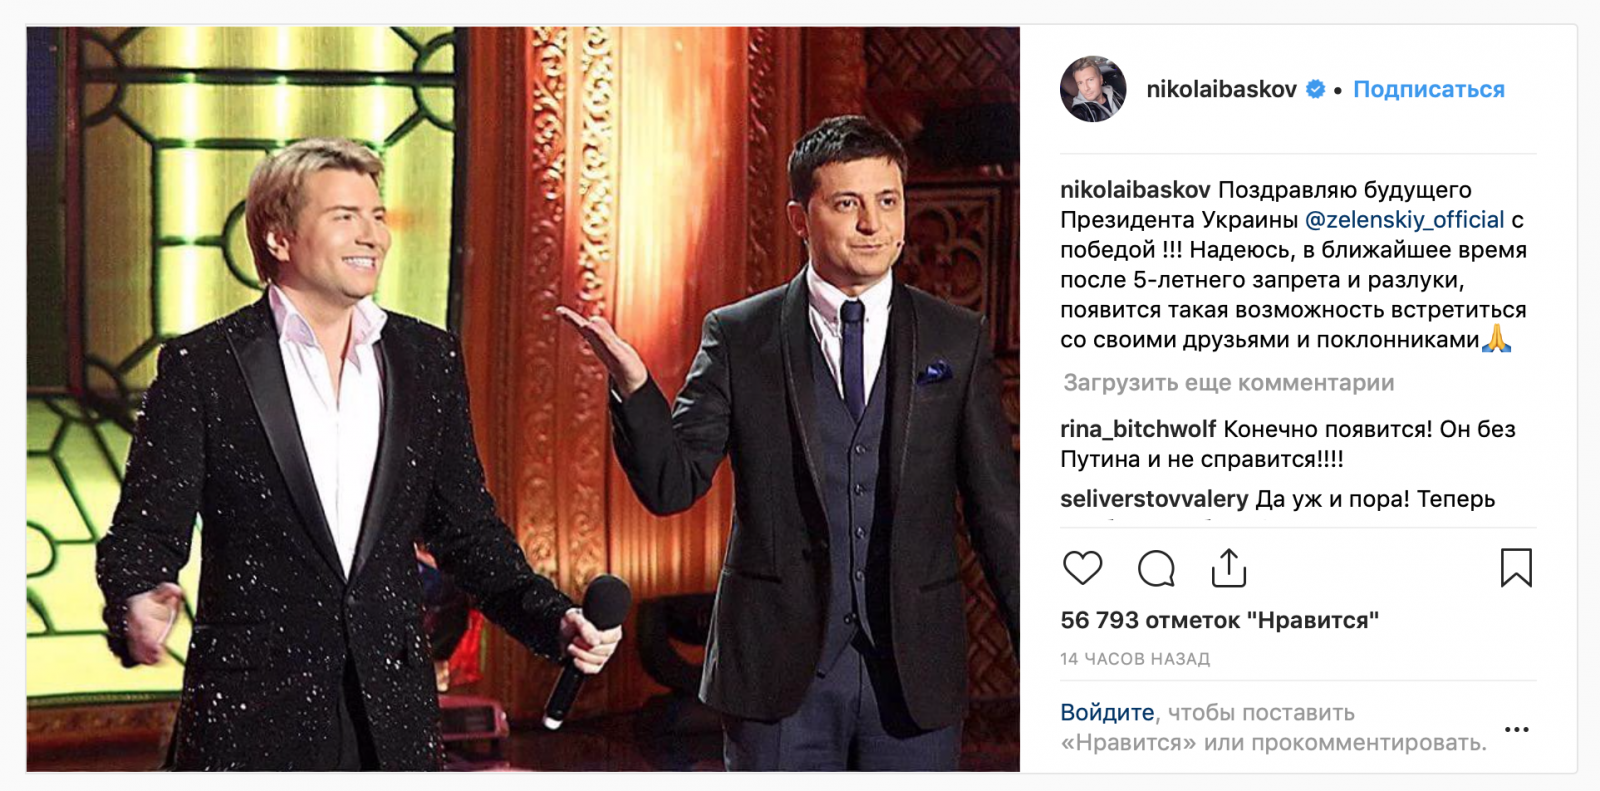The image size is (1600, 791).
Task: Open the @zelenskiy_official mention
Action: [1404, 220]
